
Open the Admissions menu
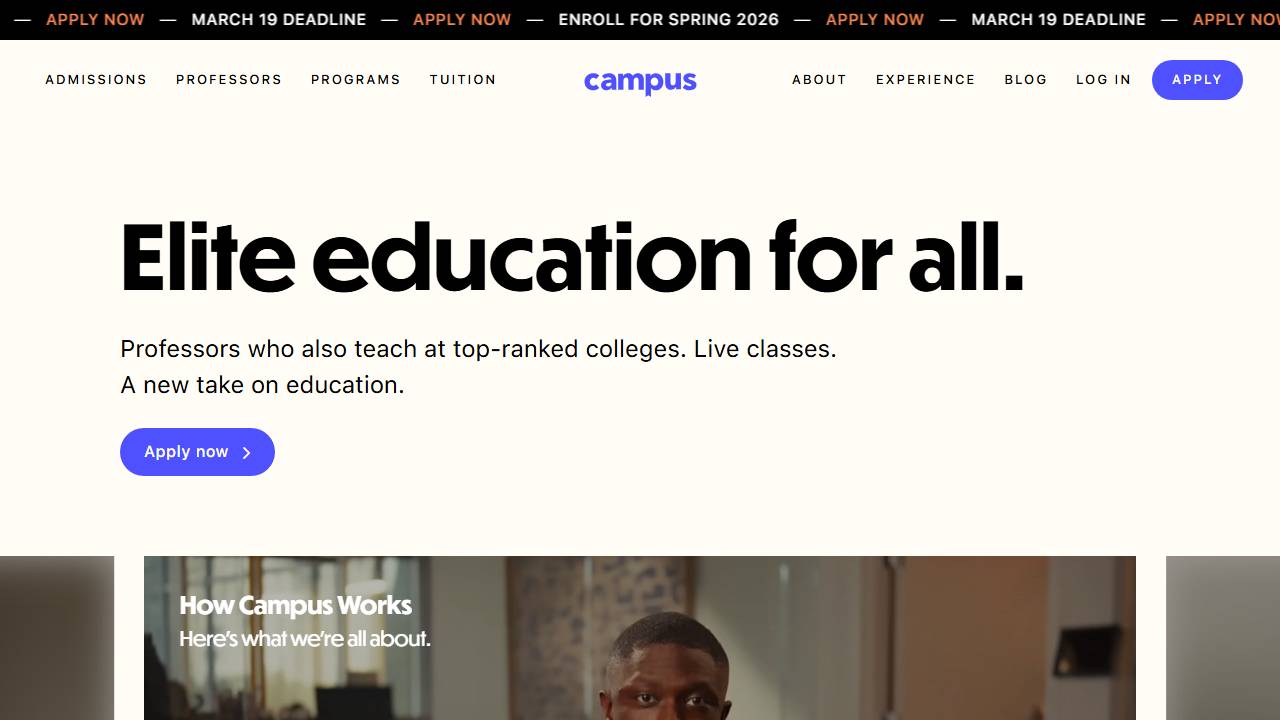point(96,80)
